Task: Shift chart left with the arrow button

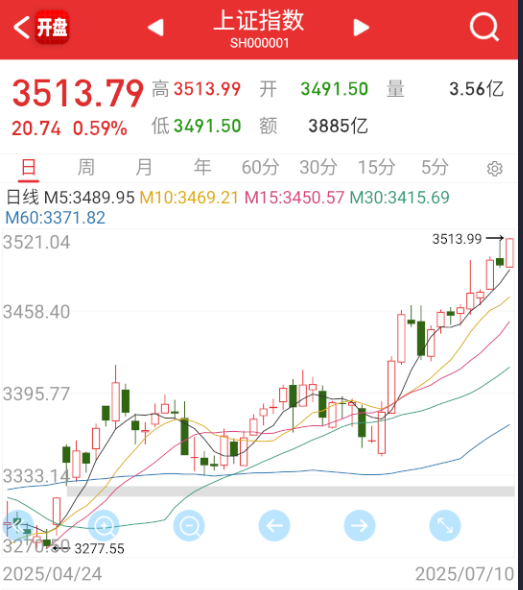Action: (274, 526)
